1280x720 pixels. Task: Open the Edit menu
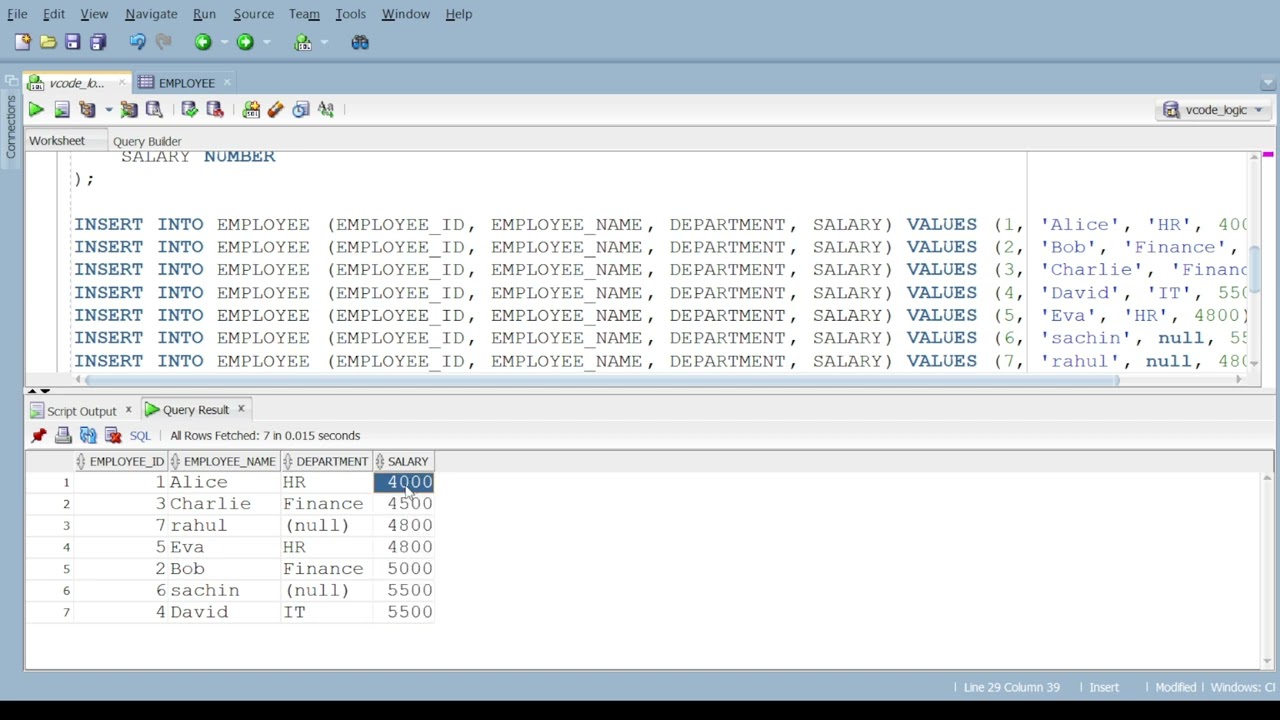[54, 14]
